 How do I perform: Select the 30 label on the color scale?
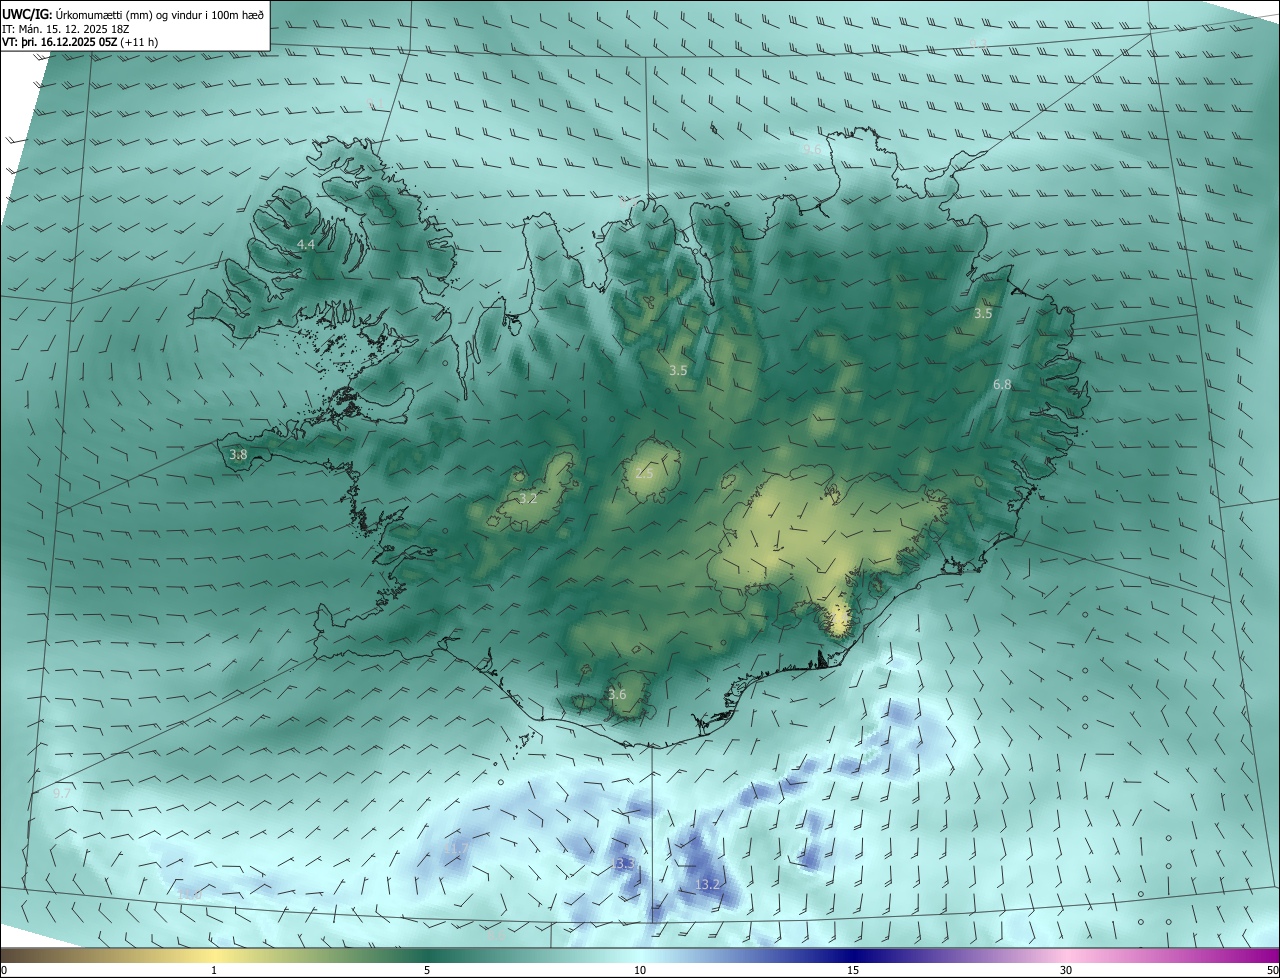(1066, 971)
